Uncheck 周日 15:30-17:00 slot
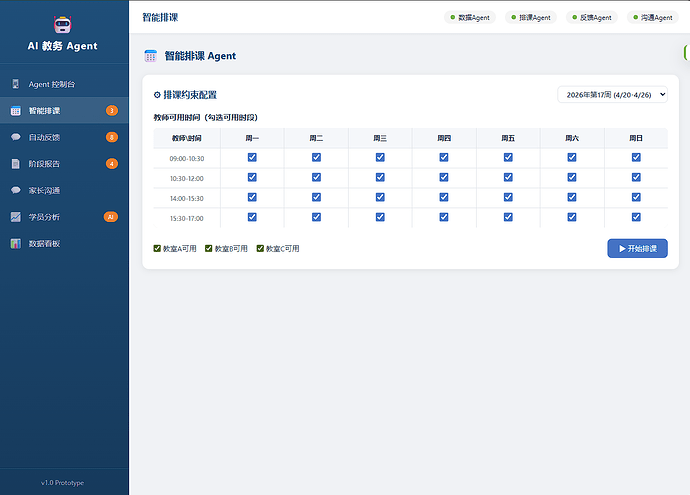Viewport: 690px width, 495px height. (x=636, y=217)
